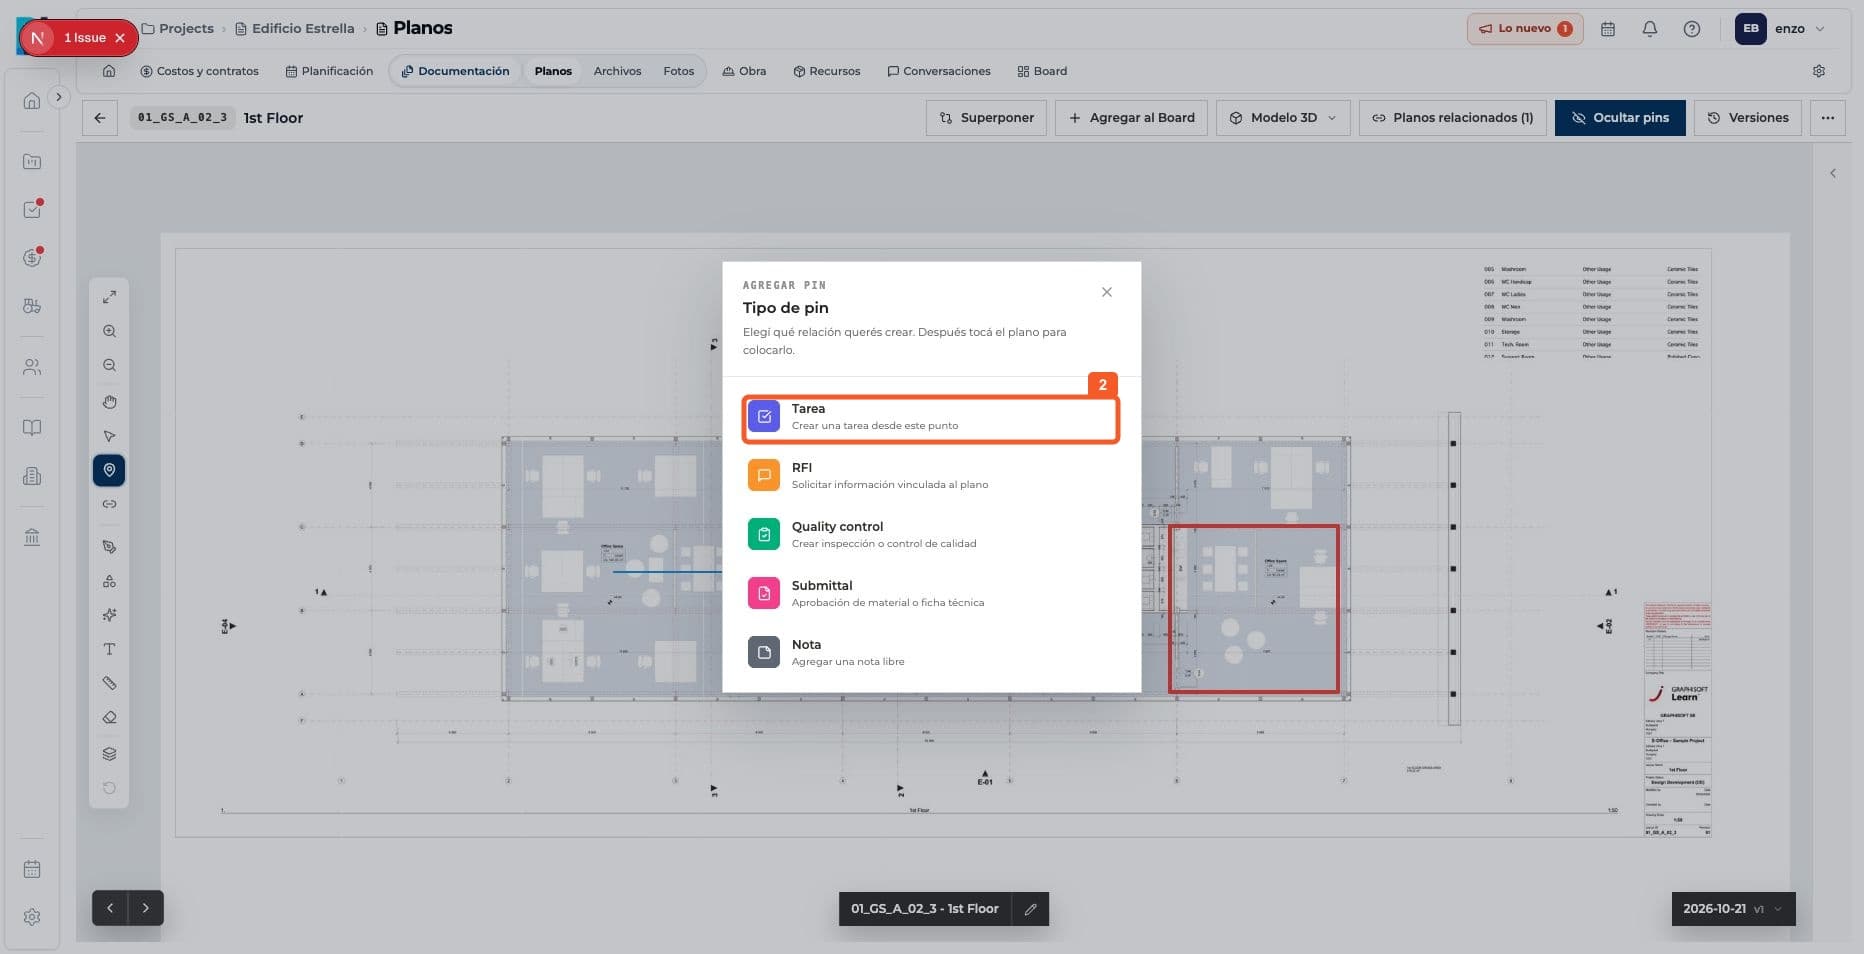This screenshot has height=954, width=1864.
Task: Click the zoom out magnifier tool
Action: click(x=110, y=365)
